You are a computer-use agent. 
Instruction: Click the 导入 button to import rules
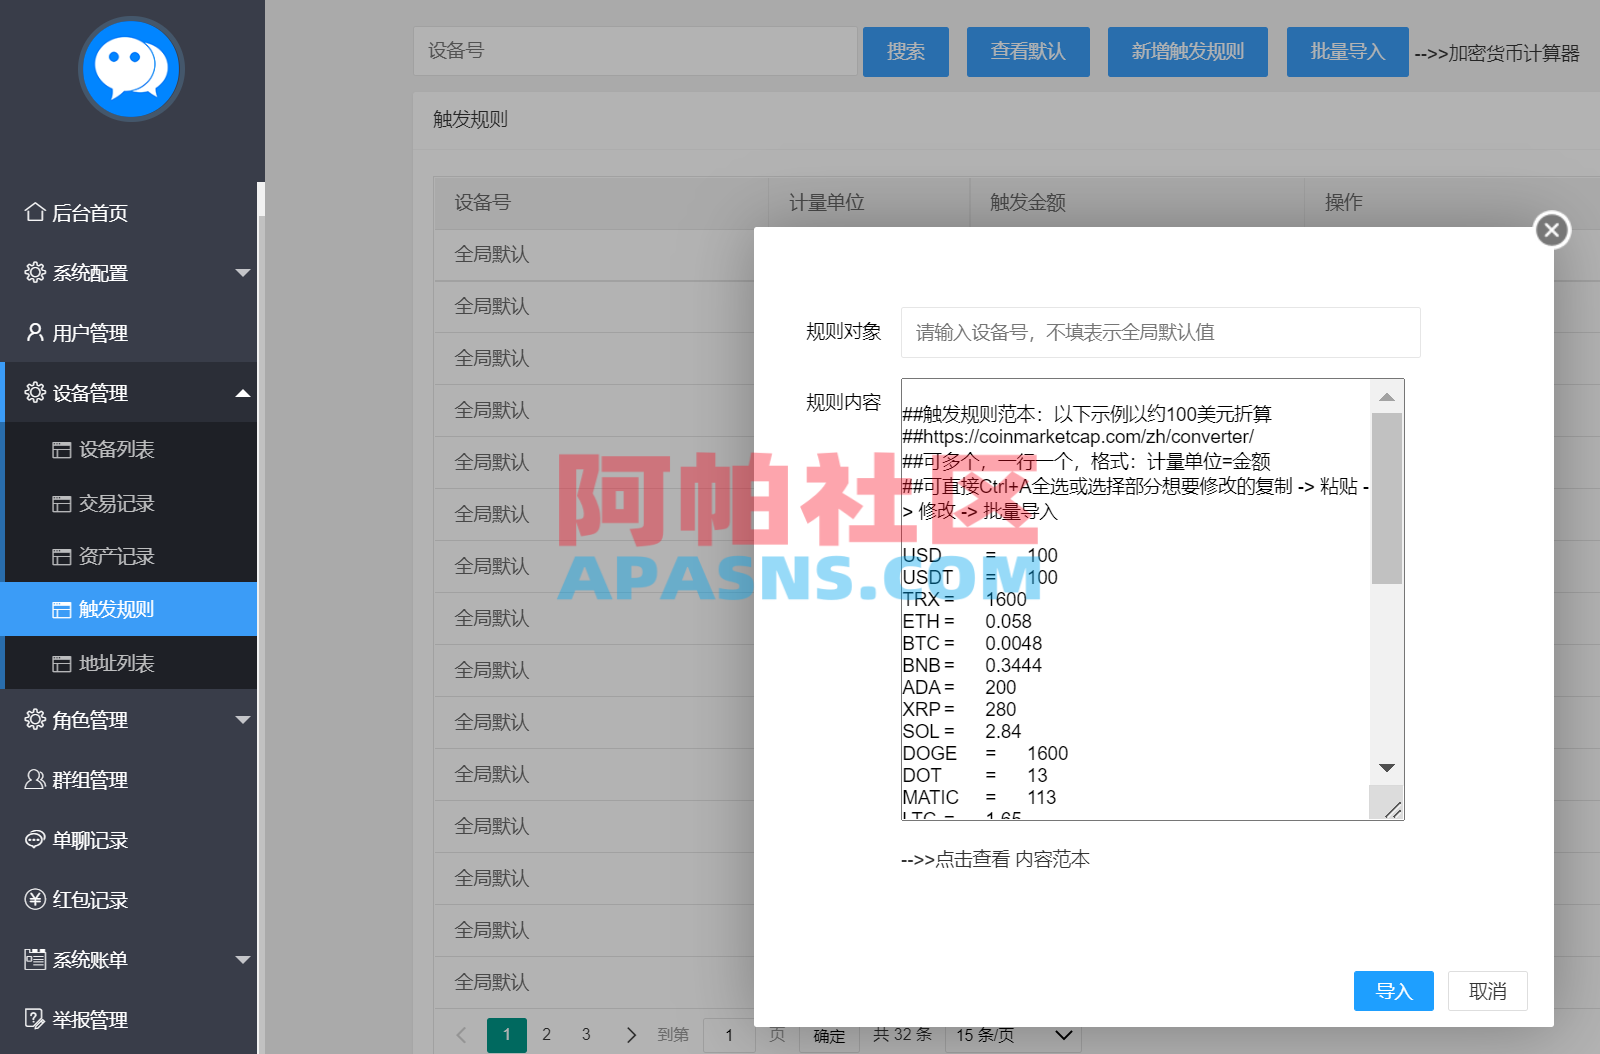coord(1393,991)
